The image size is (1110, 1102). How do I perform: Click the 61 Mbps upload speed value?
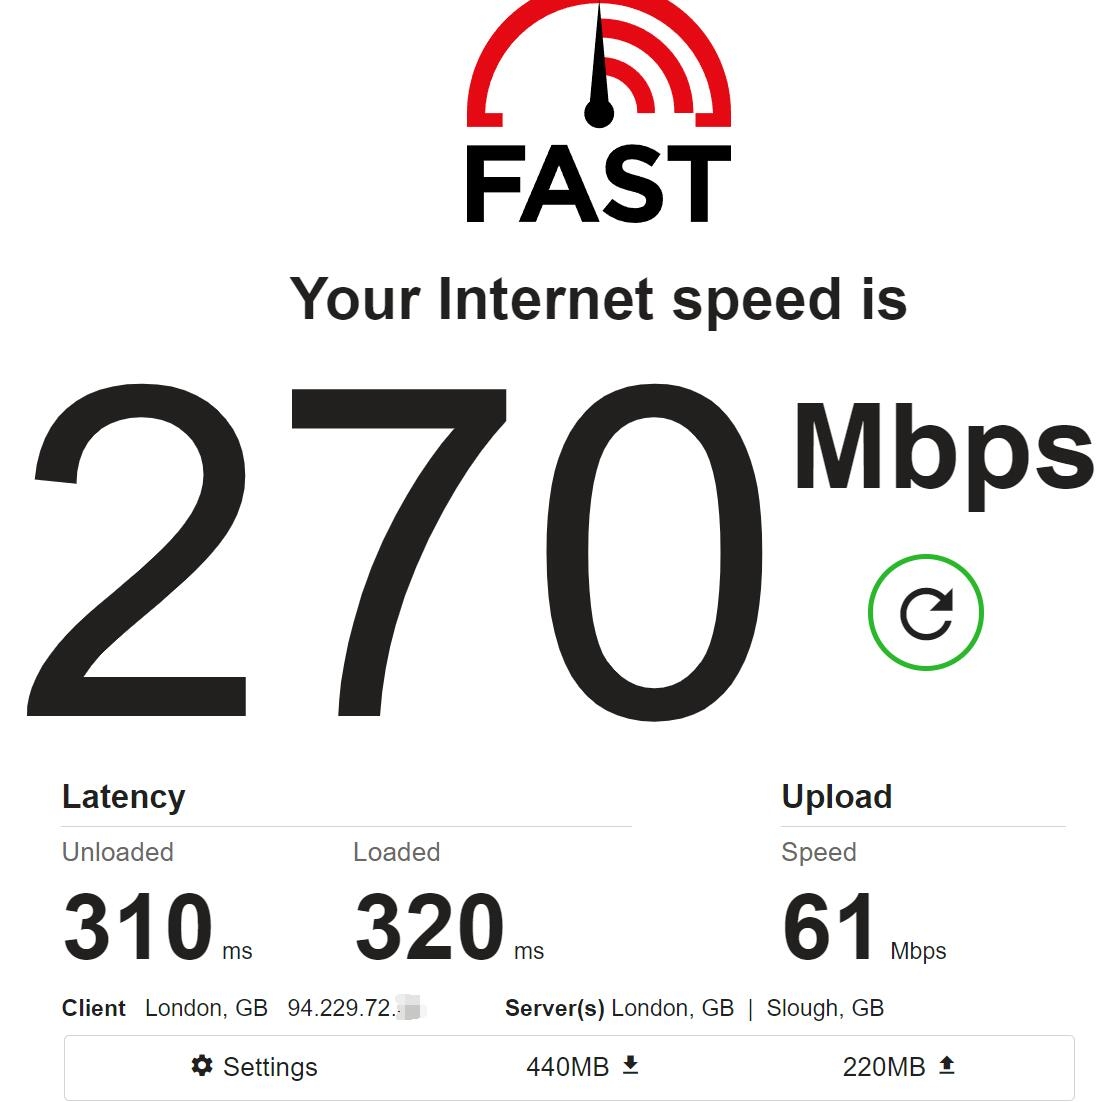[864, 926]
